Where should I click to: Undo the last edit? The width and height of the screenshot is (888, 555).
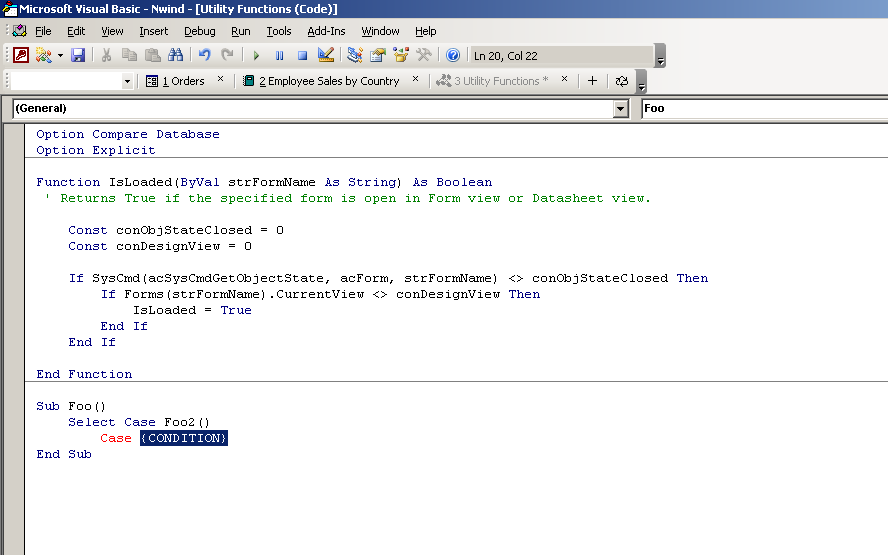point(204,55)
